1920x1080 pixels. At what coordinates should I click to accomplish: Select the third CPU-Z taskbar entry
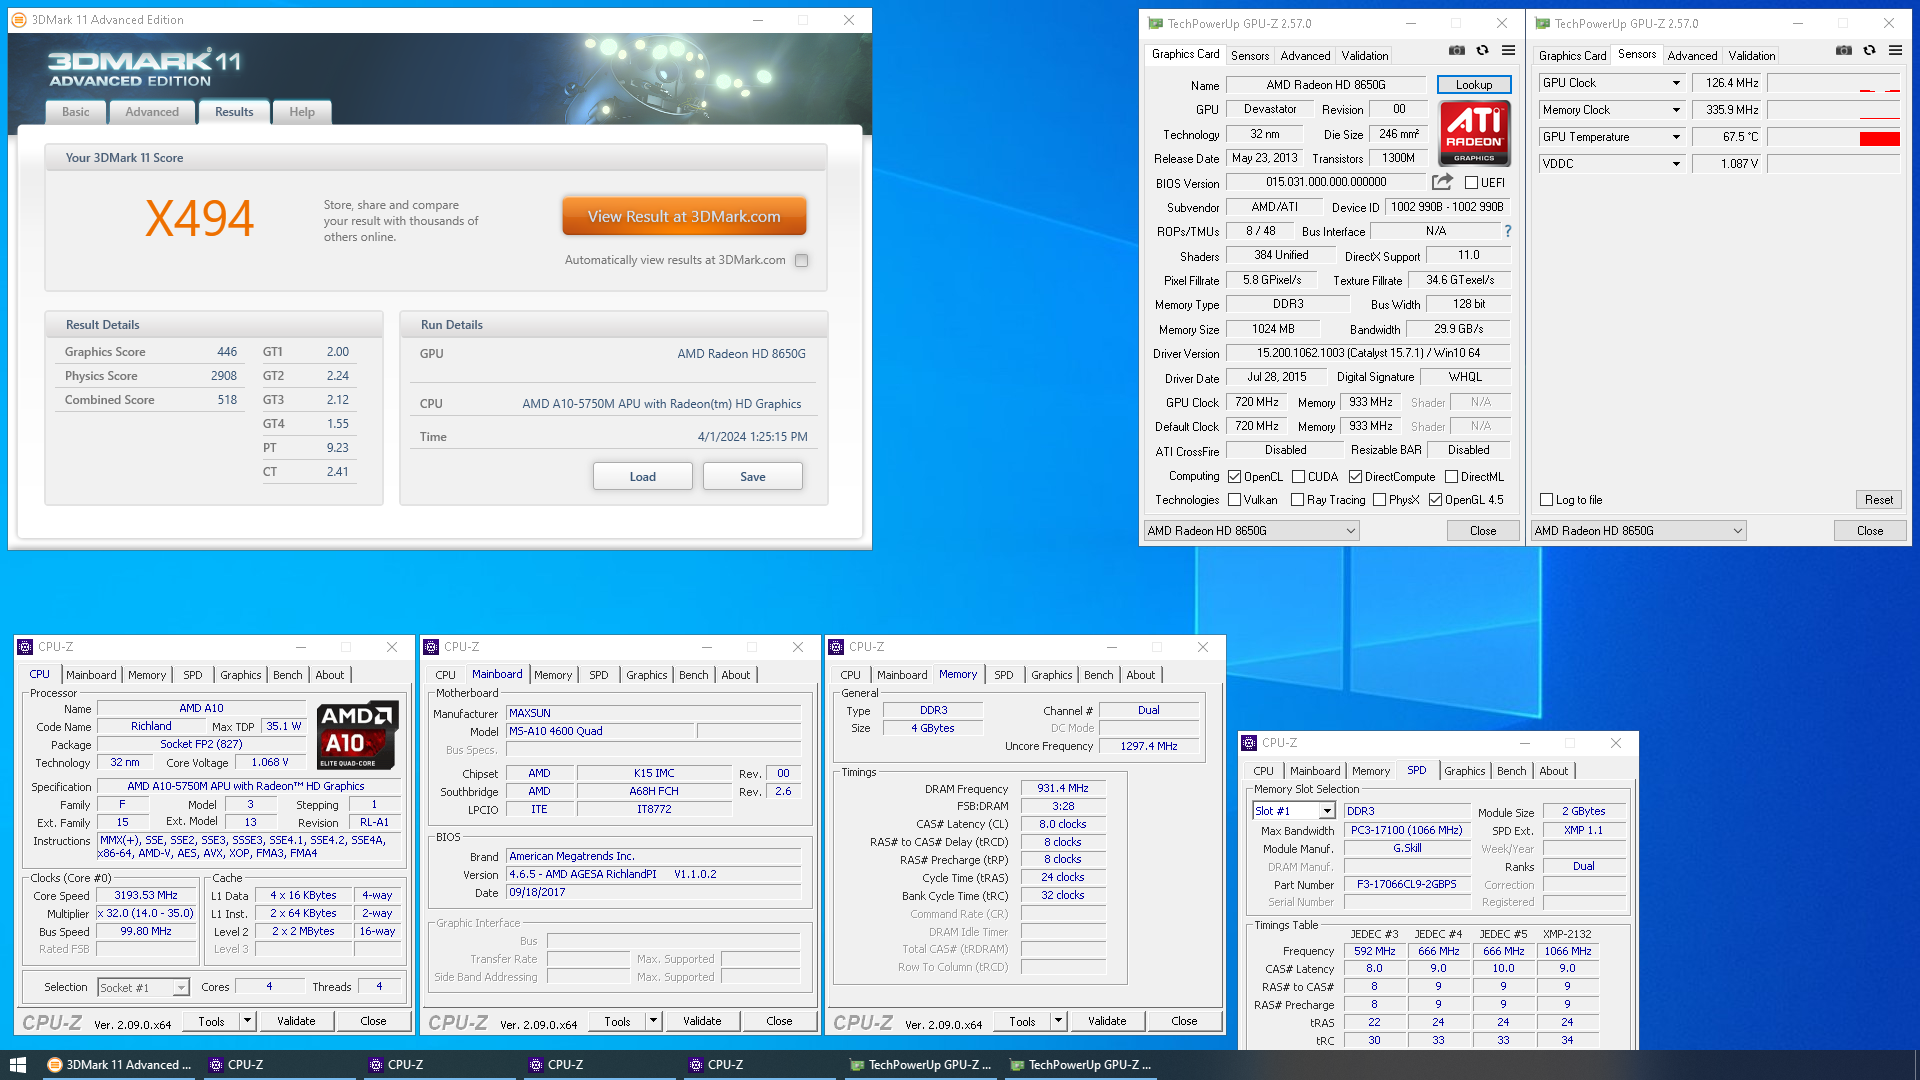pyautogui.click(x=600, y=1065)
